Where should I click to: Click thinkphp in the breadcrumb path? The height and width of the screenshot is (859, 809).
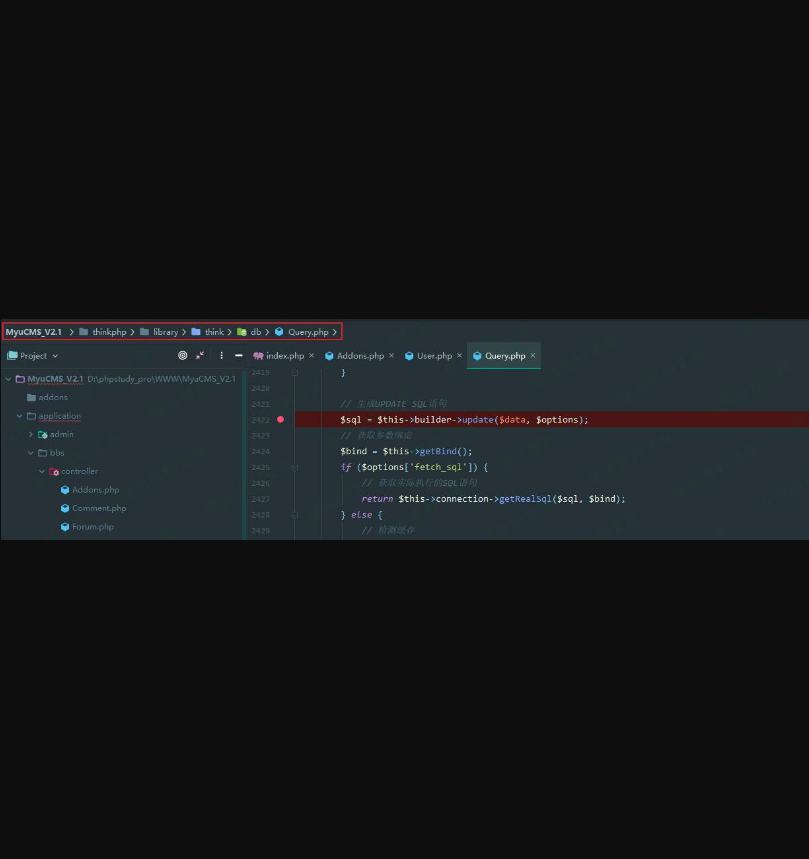coord(109,332)
